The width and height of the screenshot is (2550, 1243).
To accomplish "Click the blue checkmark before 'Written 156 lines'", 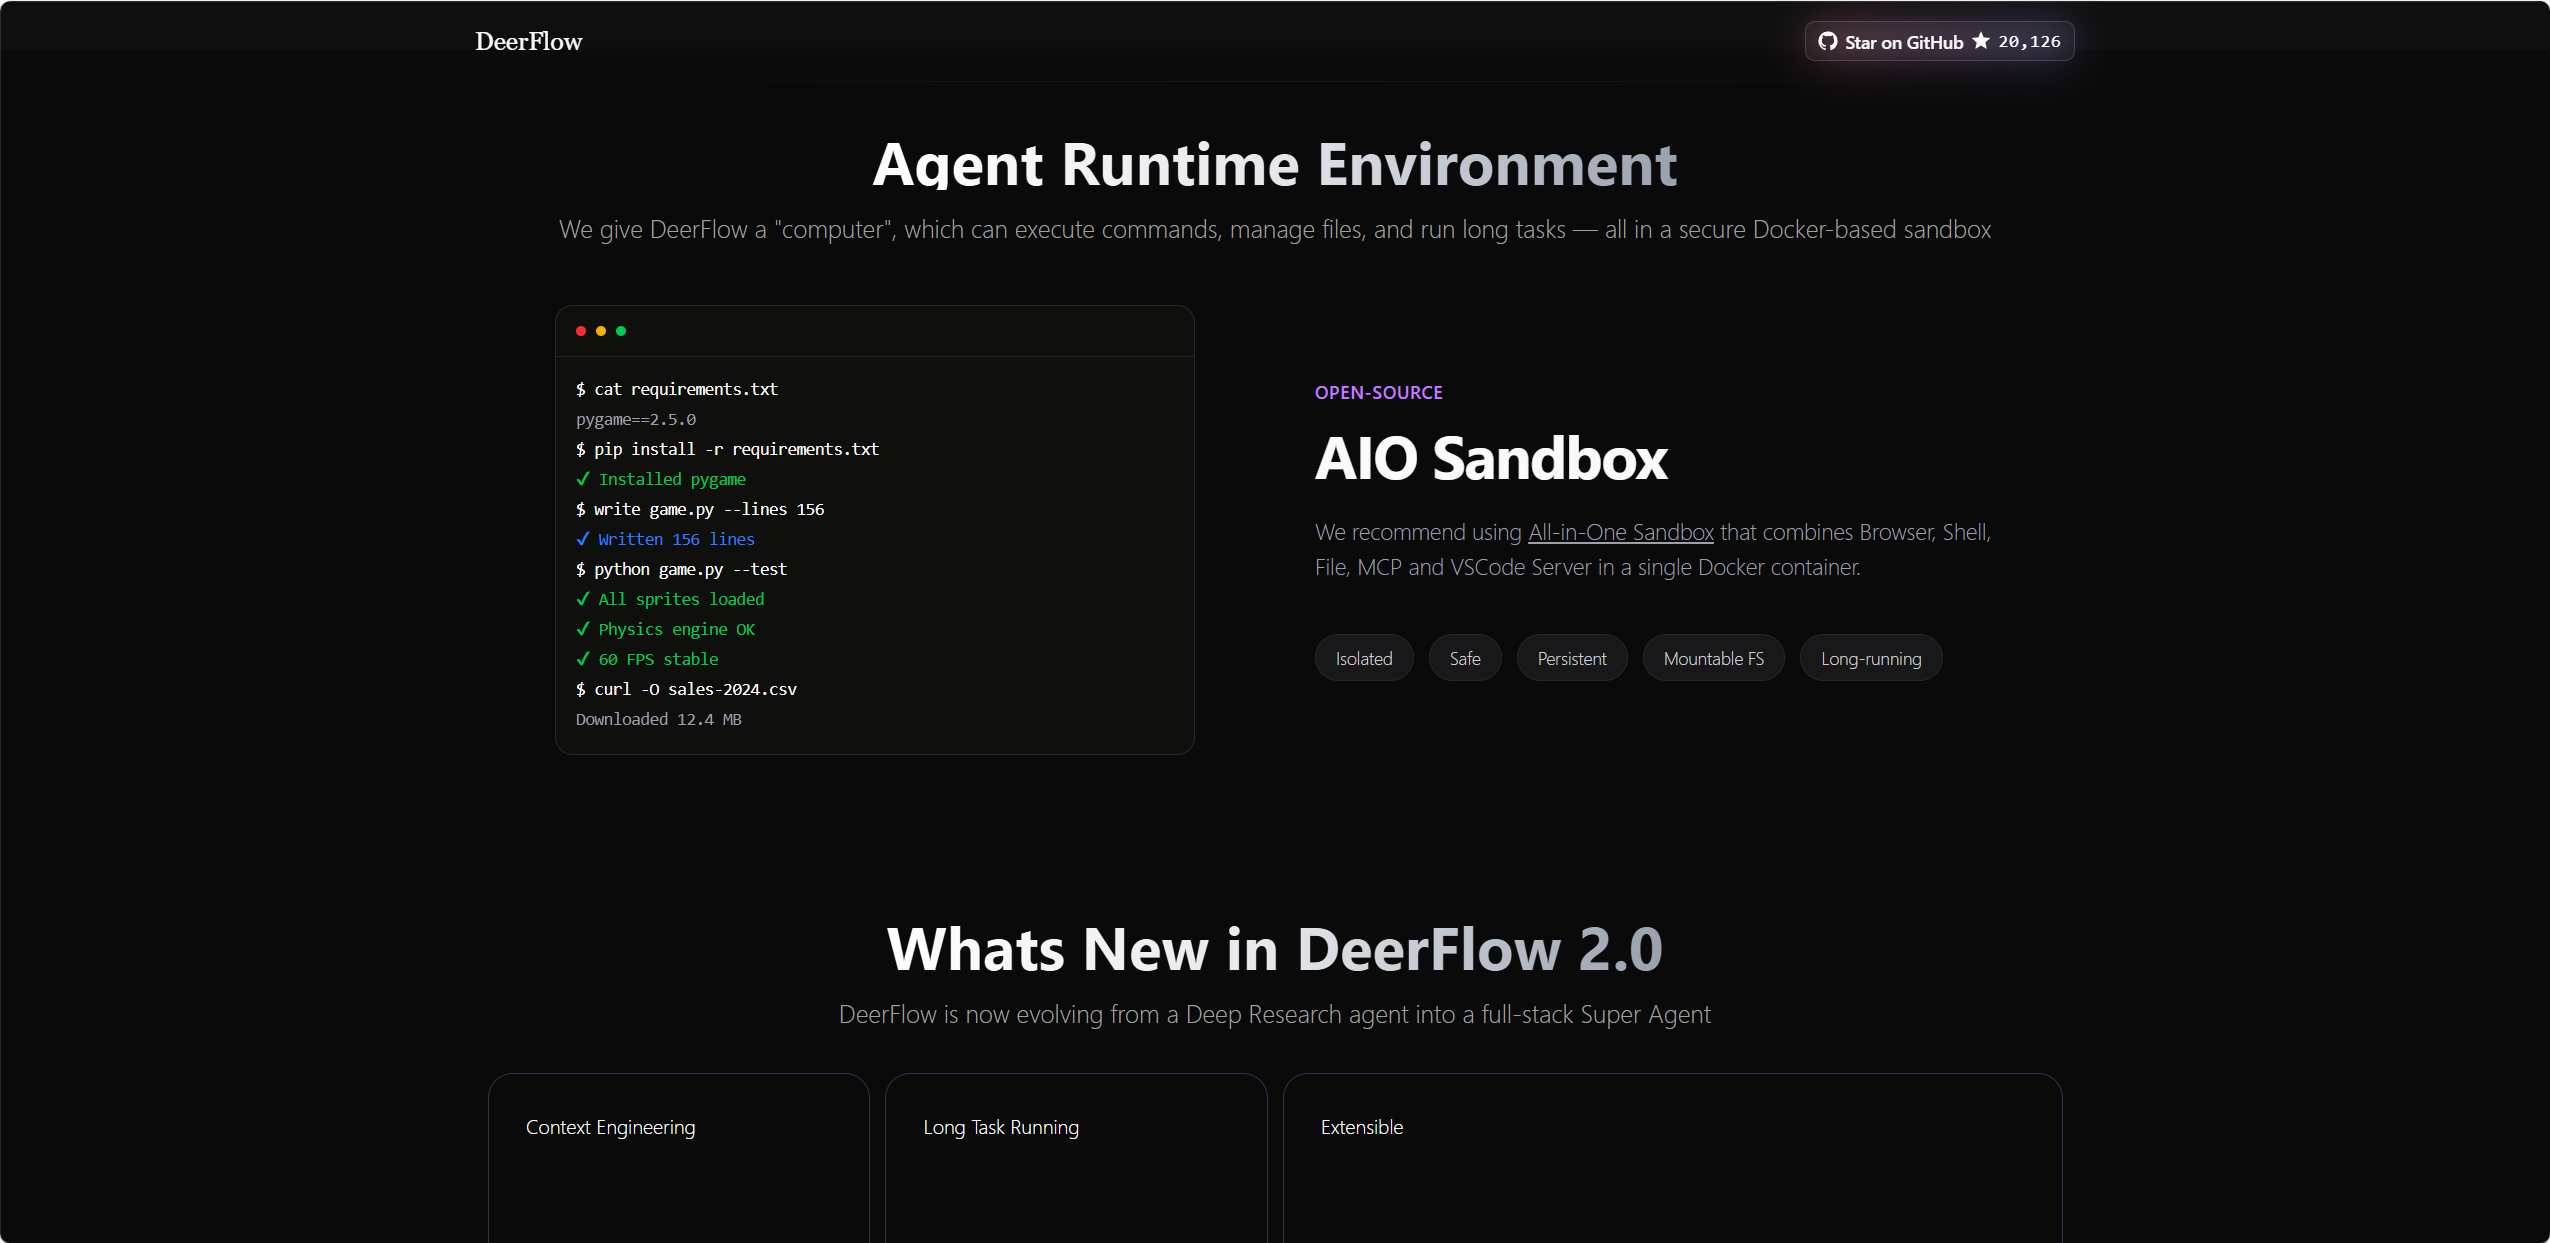I will point(583,539).
